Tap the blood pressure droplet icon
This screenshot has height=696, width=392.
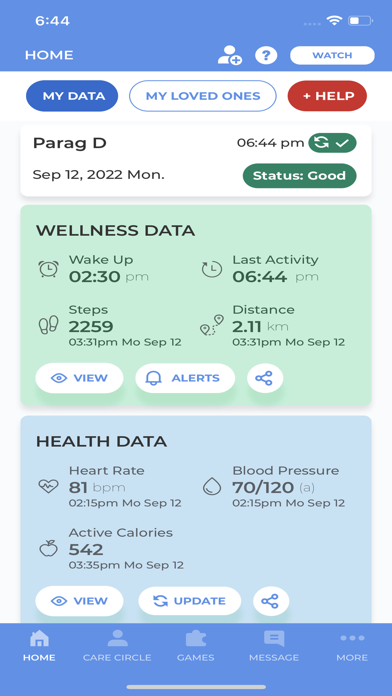tap(212, 486)
